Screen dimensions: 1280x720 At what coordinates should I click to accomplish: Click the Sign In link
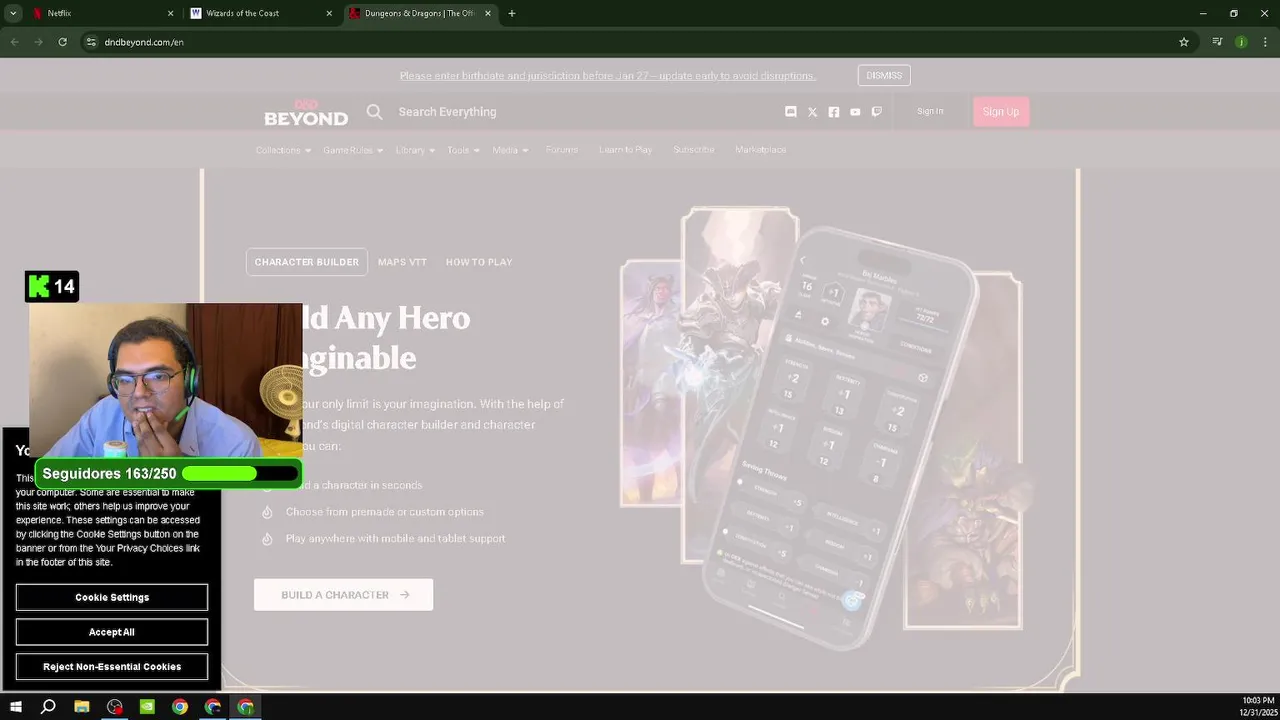pos(930,111)
